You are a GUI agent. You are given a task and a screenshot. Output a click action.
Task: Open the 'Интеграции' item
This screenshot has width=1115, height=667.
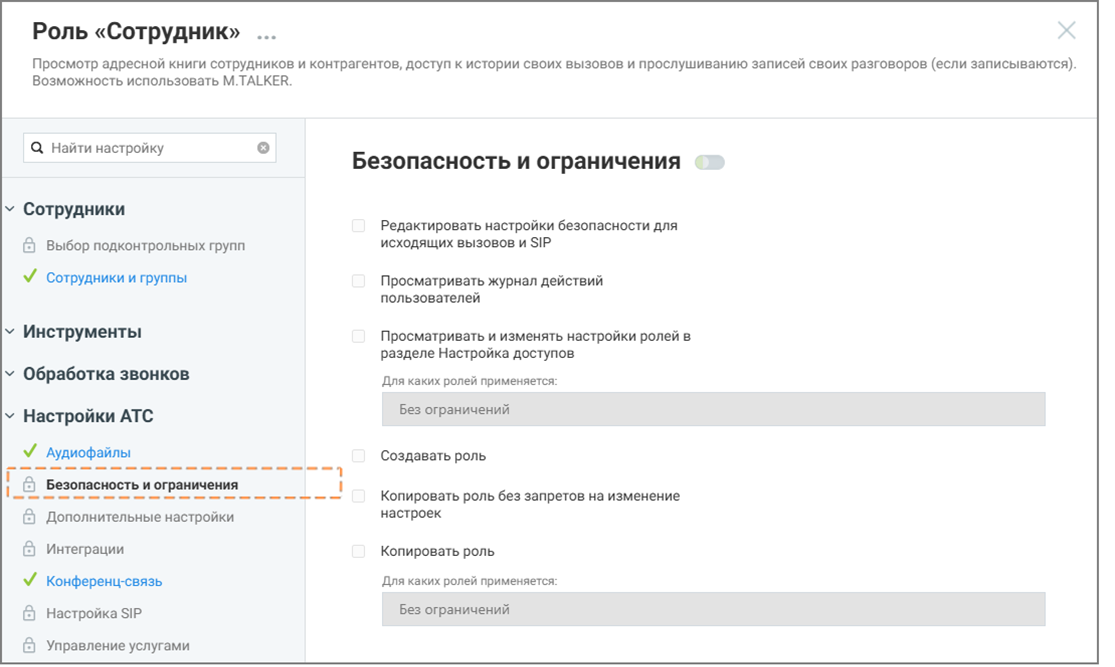coord(85,549)
